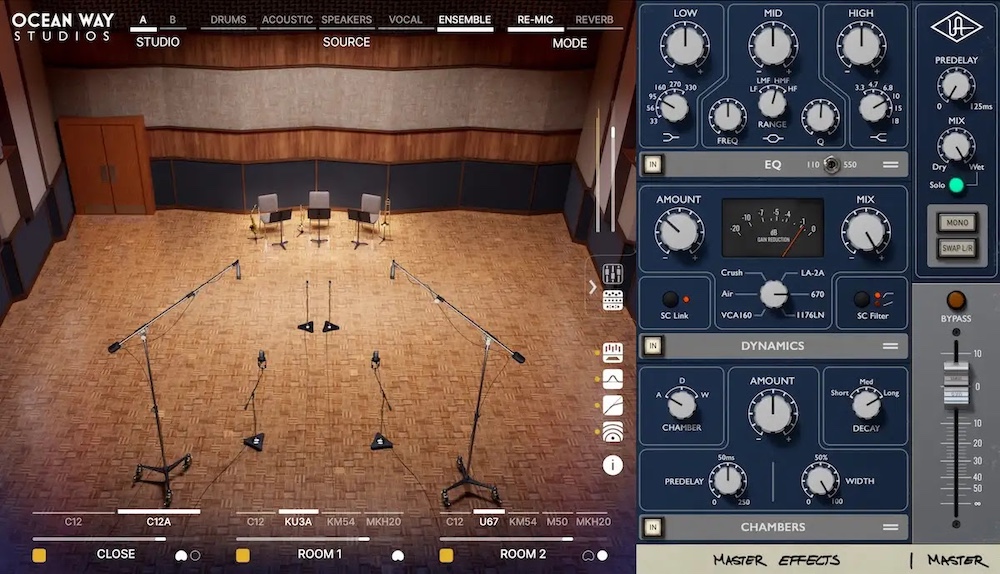The height and width of the screenshot is (574, 1000).
Task: Open the EQ section menu handle
Action: tap(890, 165)
